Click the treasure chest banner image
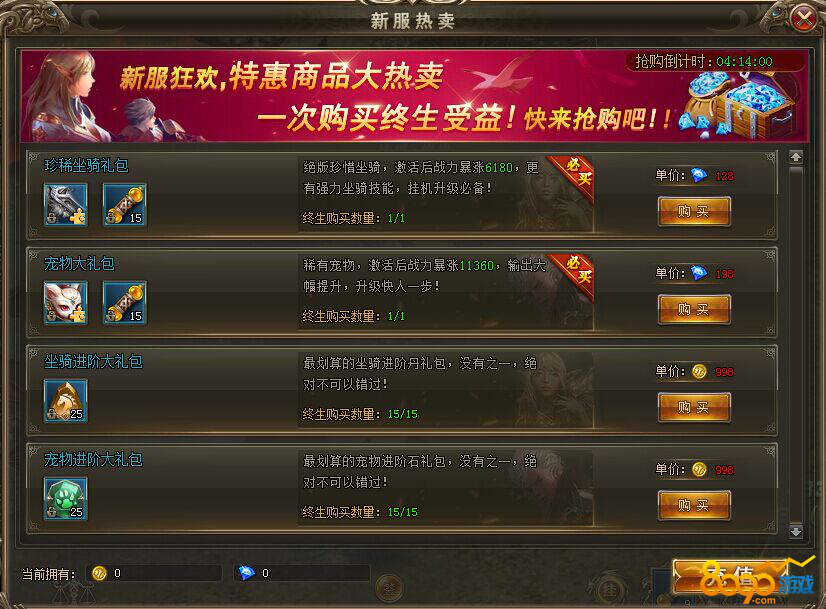 pos(739,105)
